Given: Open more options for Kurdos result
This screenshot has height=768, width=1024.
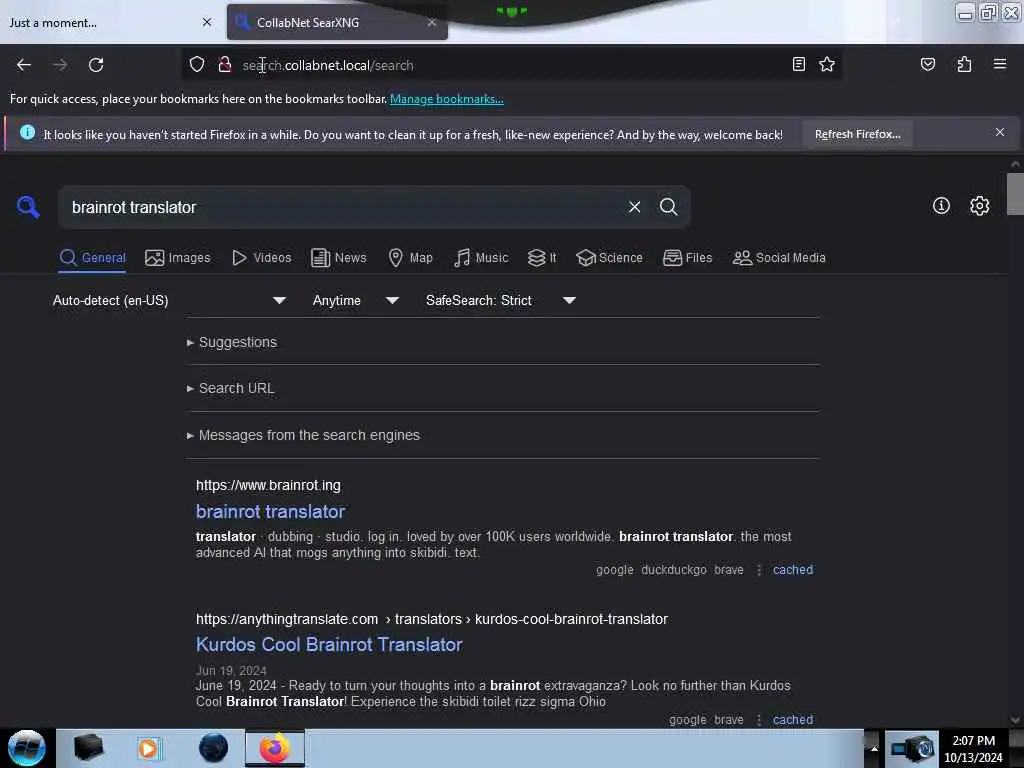Looking at the screenshot, I should point(758,720).
